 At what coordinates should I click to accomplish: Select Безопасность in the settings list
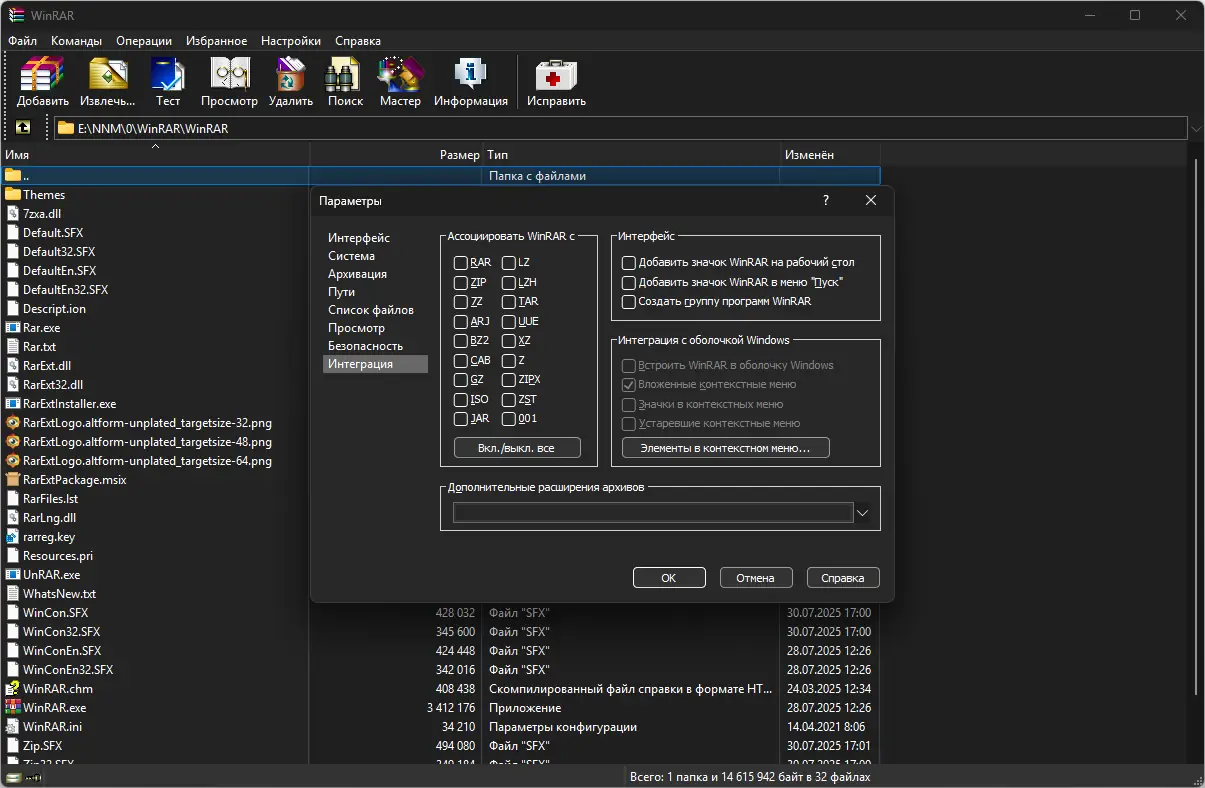365,346
